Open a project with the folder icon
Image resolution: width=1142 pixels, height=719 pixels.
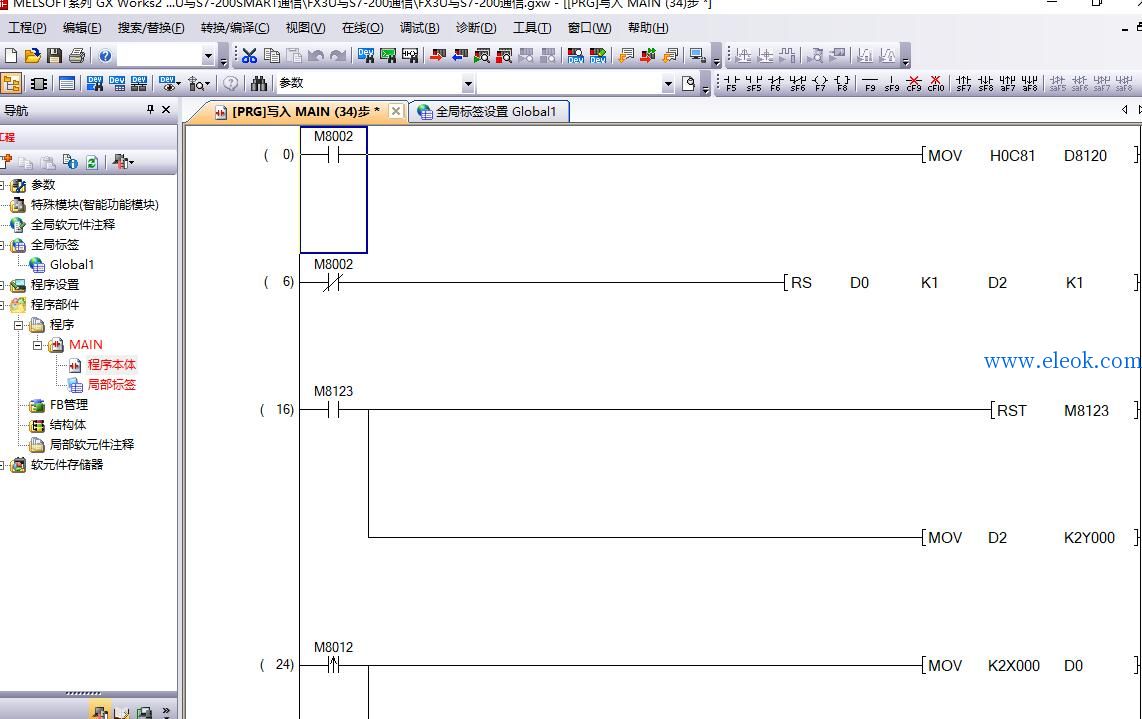coord(32,55)
